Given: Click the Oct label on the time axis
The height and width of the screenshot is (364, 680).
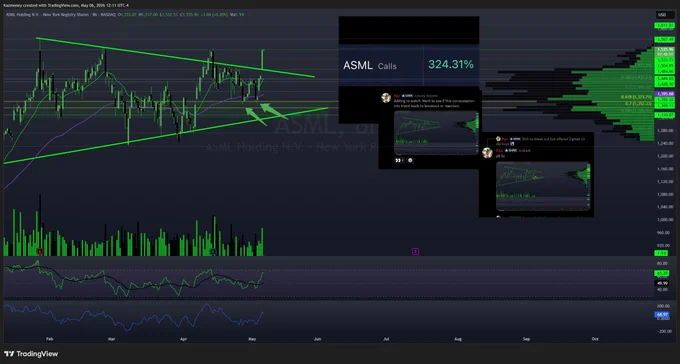Looking at the screenshot, I should tap(595, 339).
